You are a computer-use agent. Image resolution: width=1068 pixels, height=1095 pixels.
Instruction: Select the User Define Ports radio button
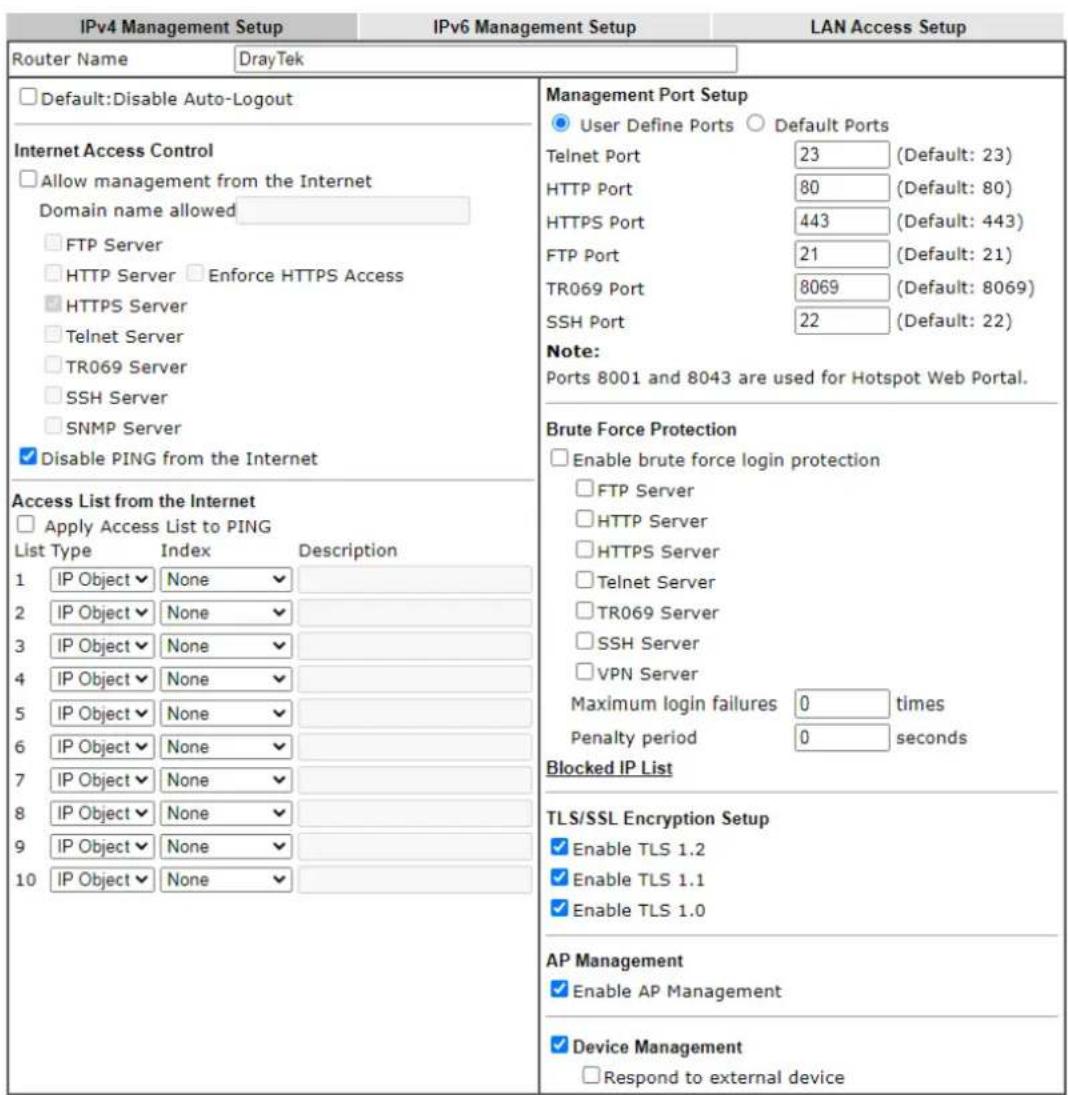560,124
